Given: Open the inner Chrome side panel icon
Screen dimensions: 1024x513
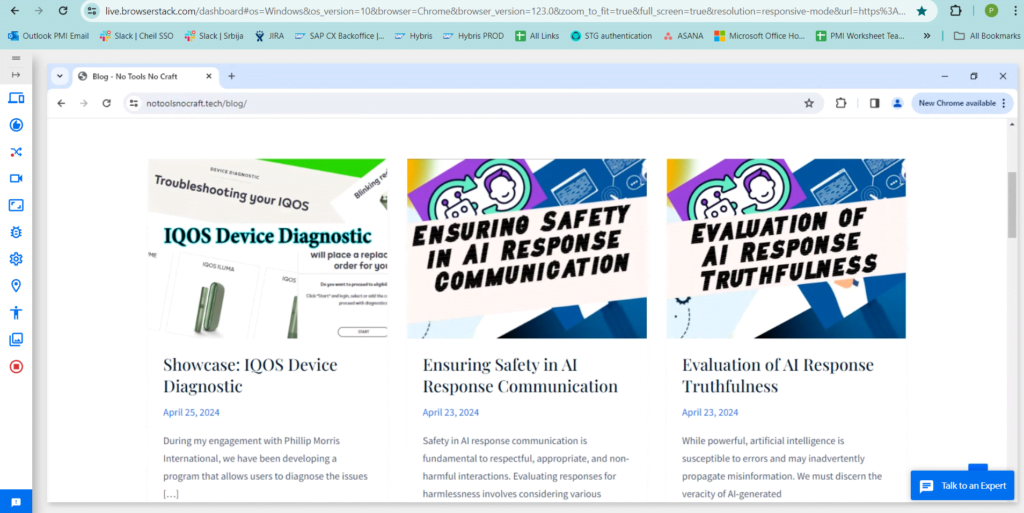Looking at the screenshot, I should (x=874, y=103).
